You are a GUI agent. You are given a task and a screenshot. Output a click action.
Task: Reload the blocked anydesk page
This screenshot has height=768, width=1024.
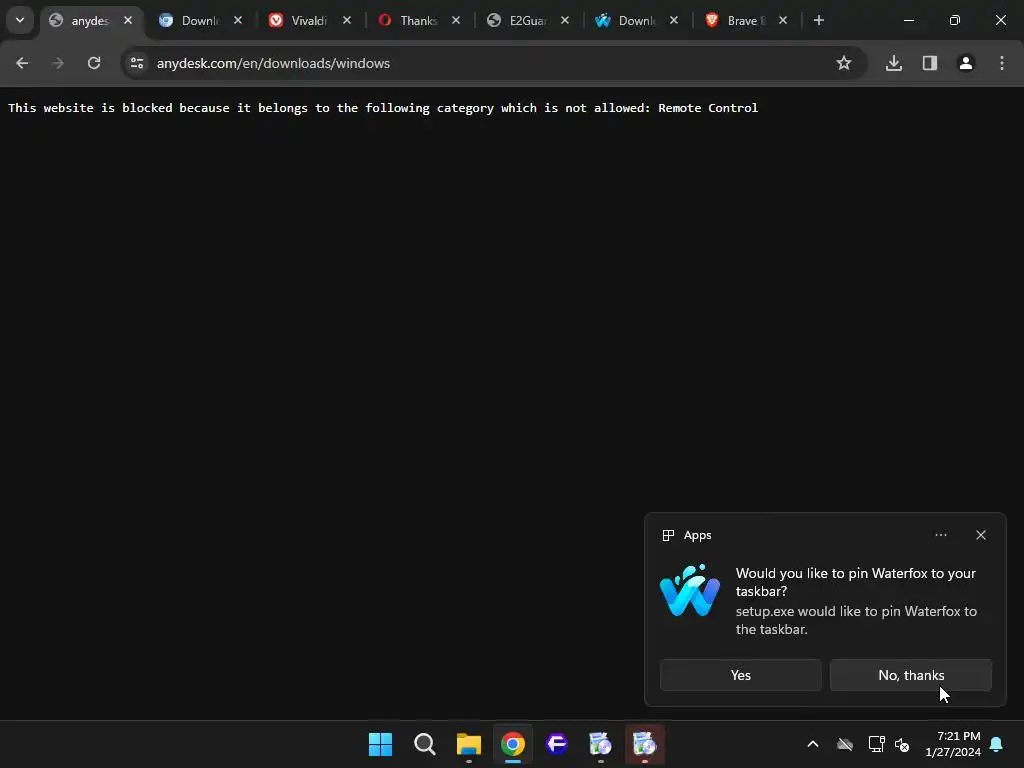tap(94, 63)
